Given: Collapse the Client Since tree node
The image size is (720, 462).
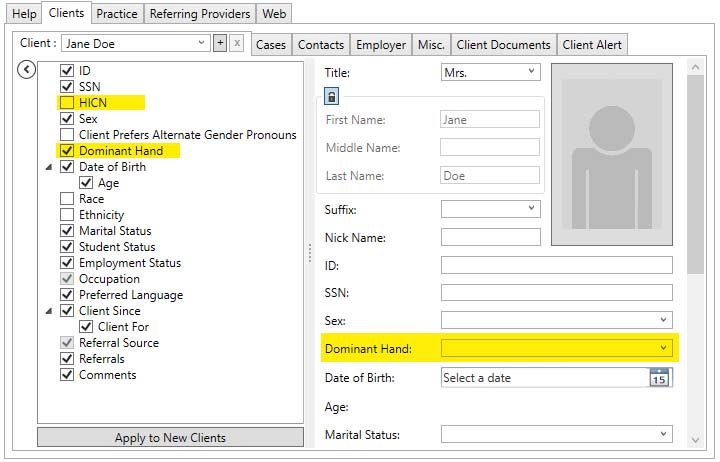Looking at the screenshot, I should 49,312.
